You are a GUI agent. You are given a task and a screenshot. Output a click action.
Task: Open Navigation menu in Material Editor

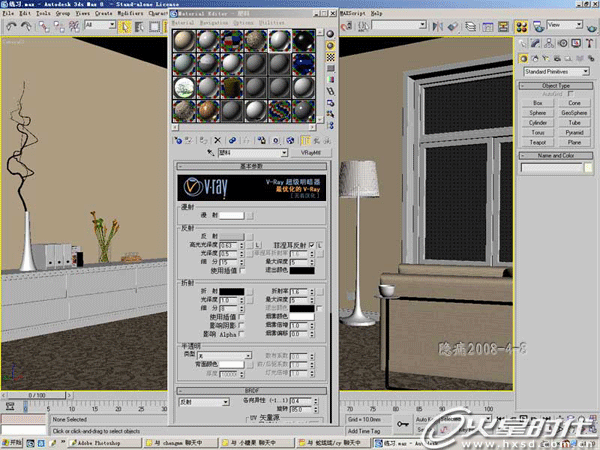(x=214, y=23)
